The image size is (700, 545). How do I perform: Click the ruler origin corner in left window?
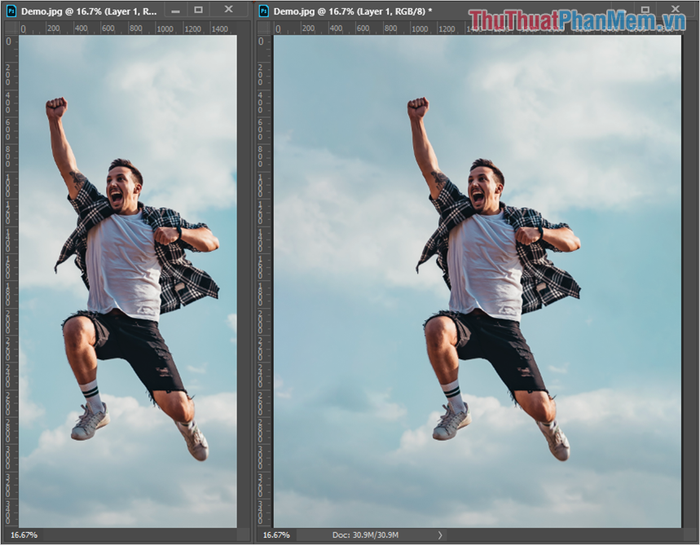11,29
